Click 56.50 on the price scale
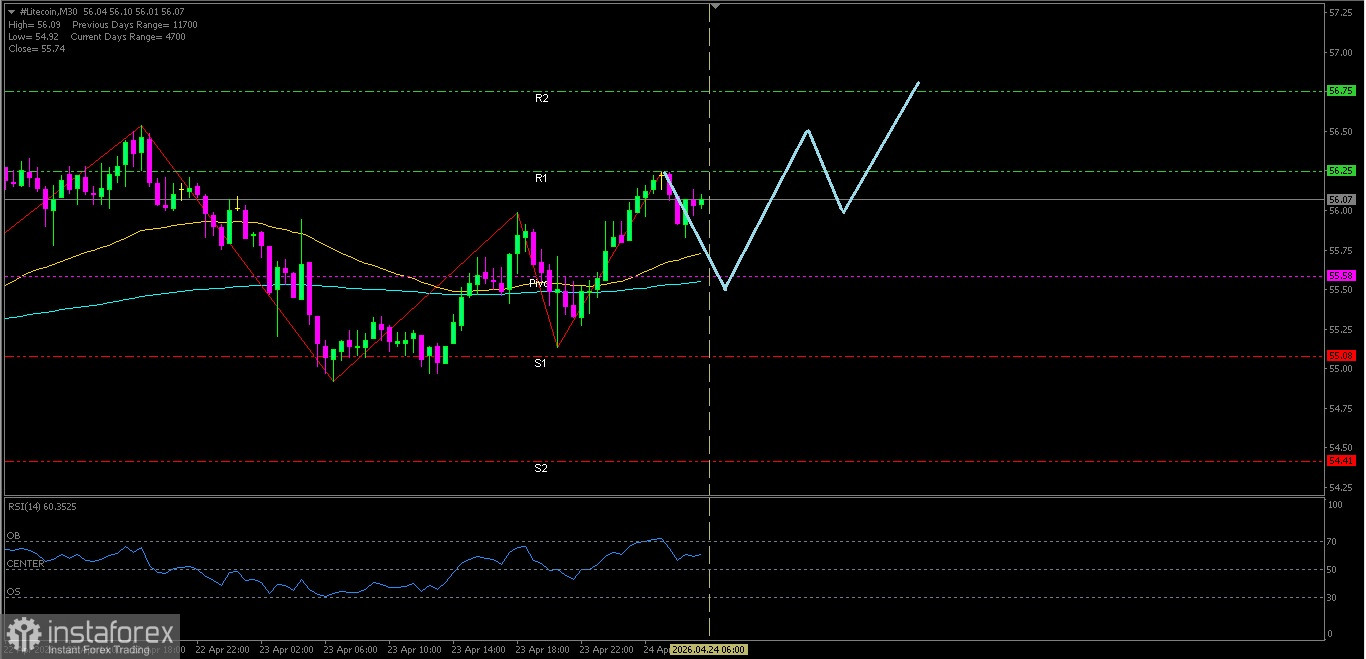This screenshot has height=659, width=1366. (x=1341, y=131)
